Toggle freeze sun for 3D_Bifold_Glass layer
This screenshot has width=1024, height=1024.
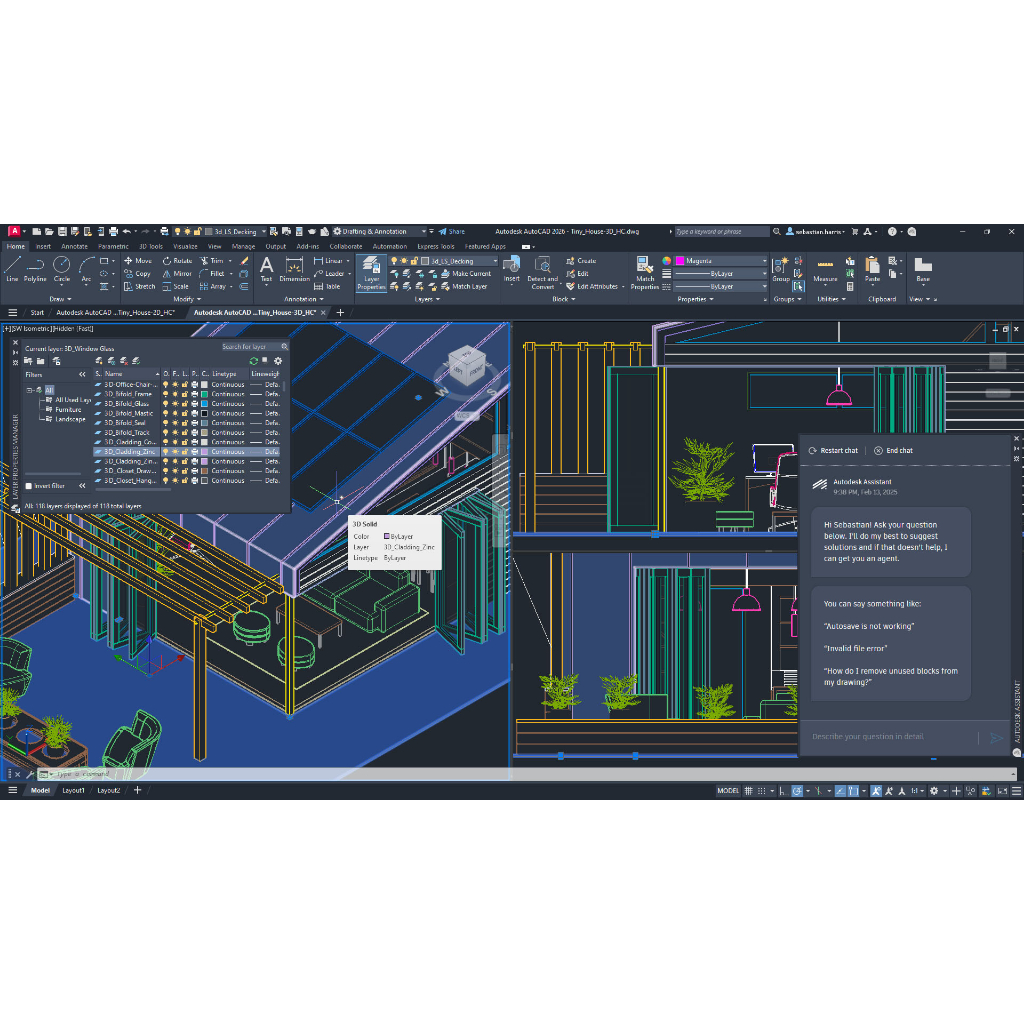[x=175, y=404]
